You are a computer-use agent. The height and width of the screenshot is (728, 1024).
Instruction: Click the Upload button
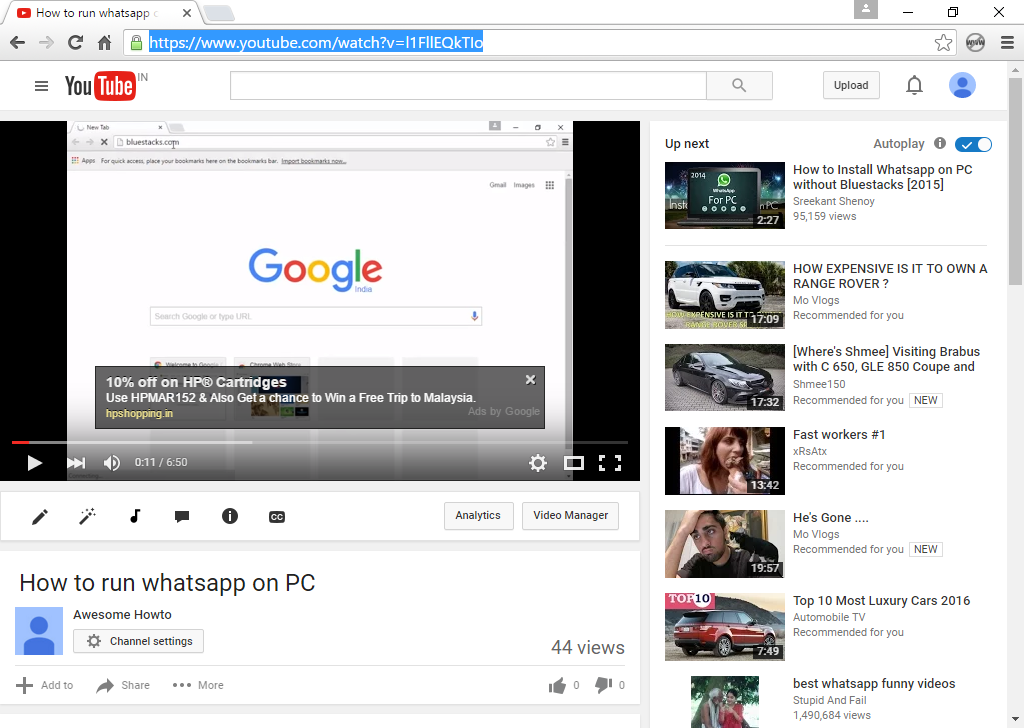tap(851, 86)
